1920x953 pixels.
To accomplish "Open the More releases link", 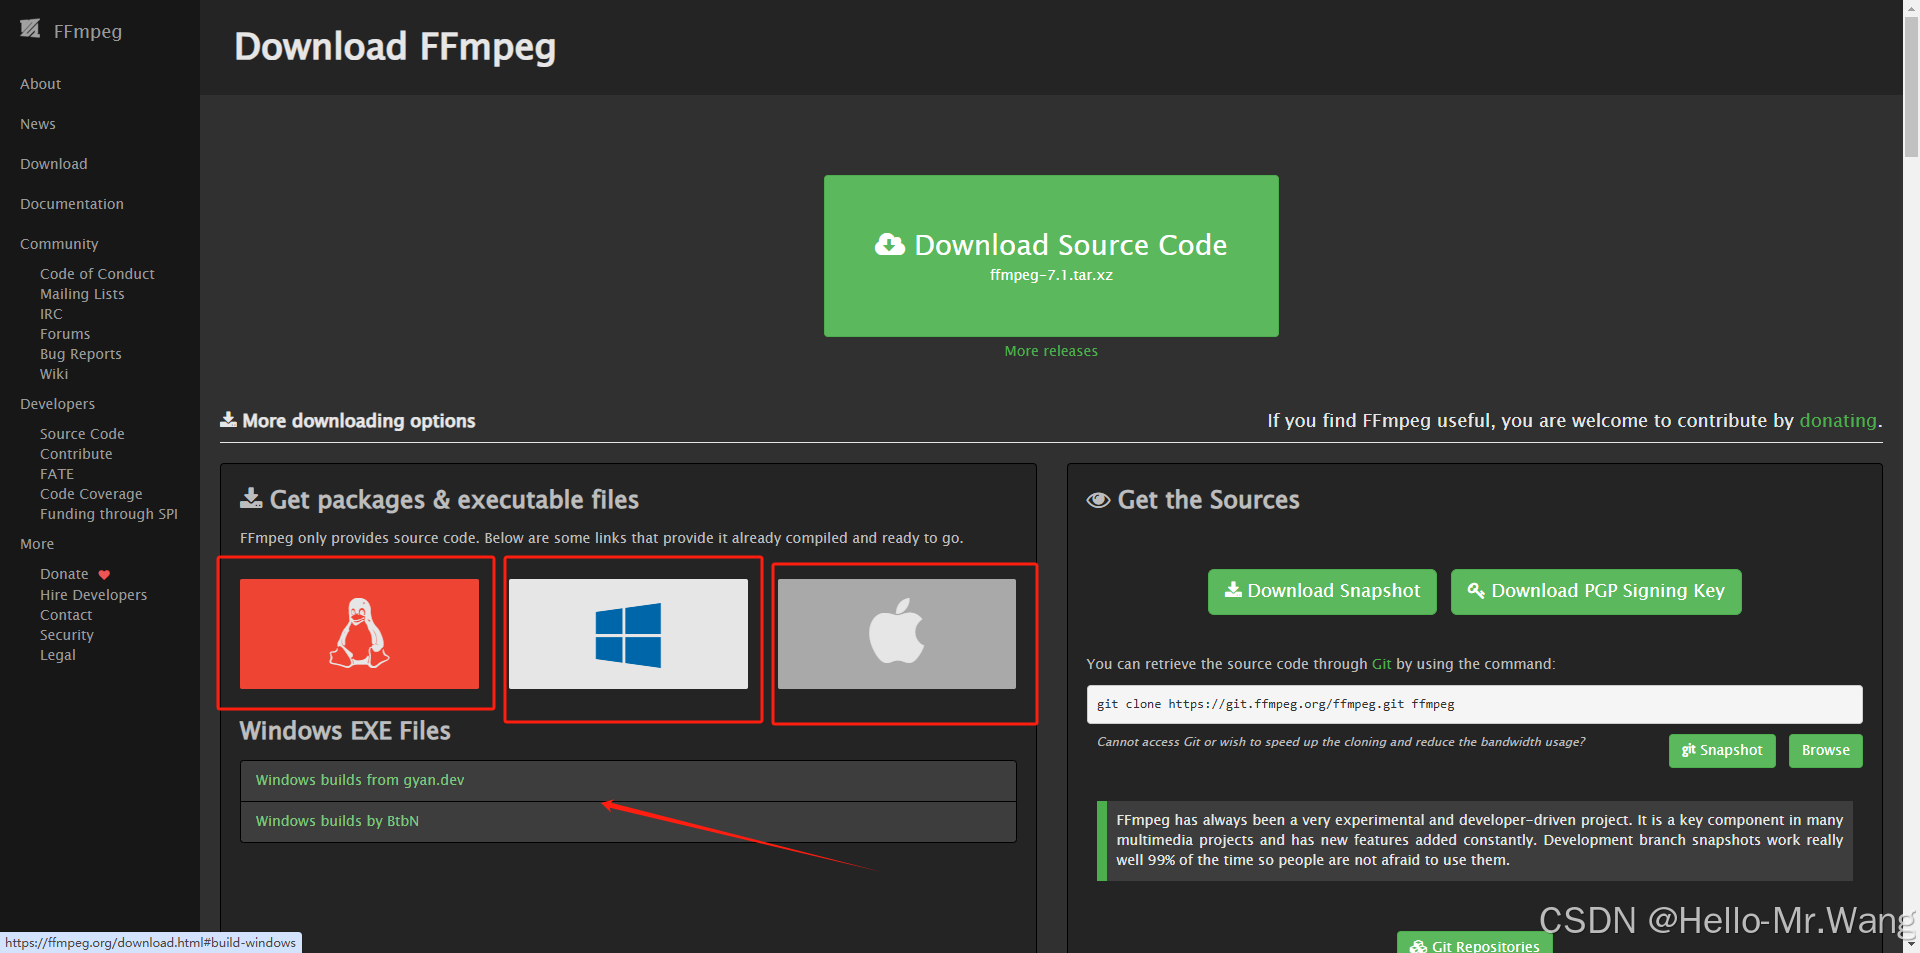I will click(x=1051, y=351).
